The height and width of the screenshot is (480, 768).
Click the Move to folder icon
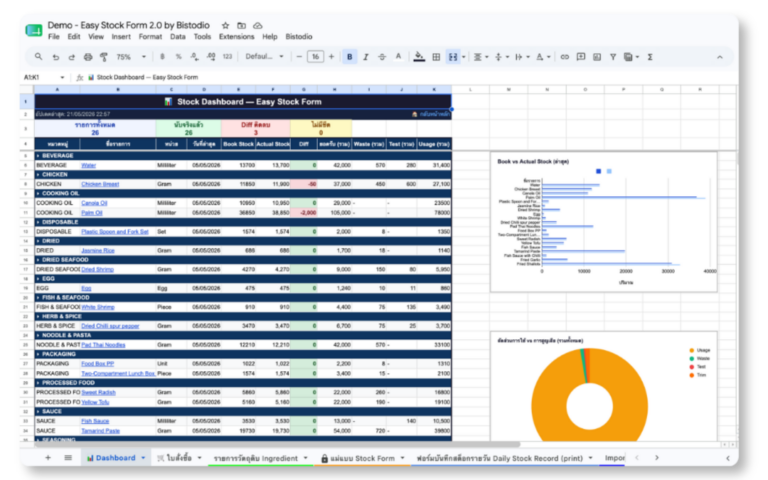241,25
